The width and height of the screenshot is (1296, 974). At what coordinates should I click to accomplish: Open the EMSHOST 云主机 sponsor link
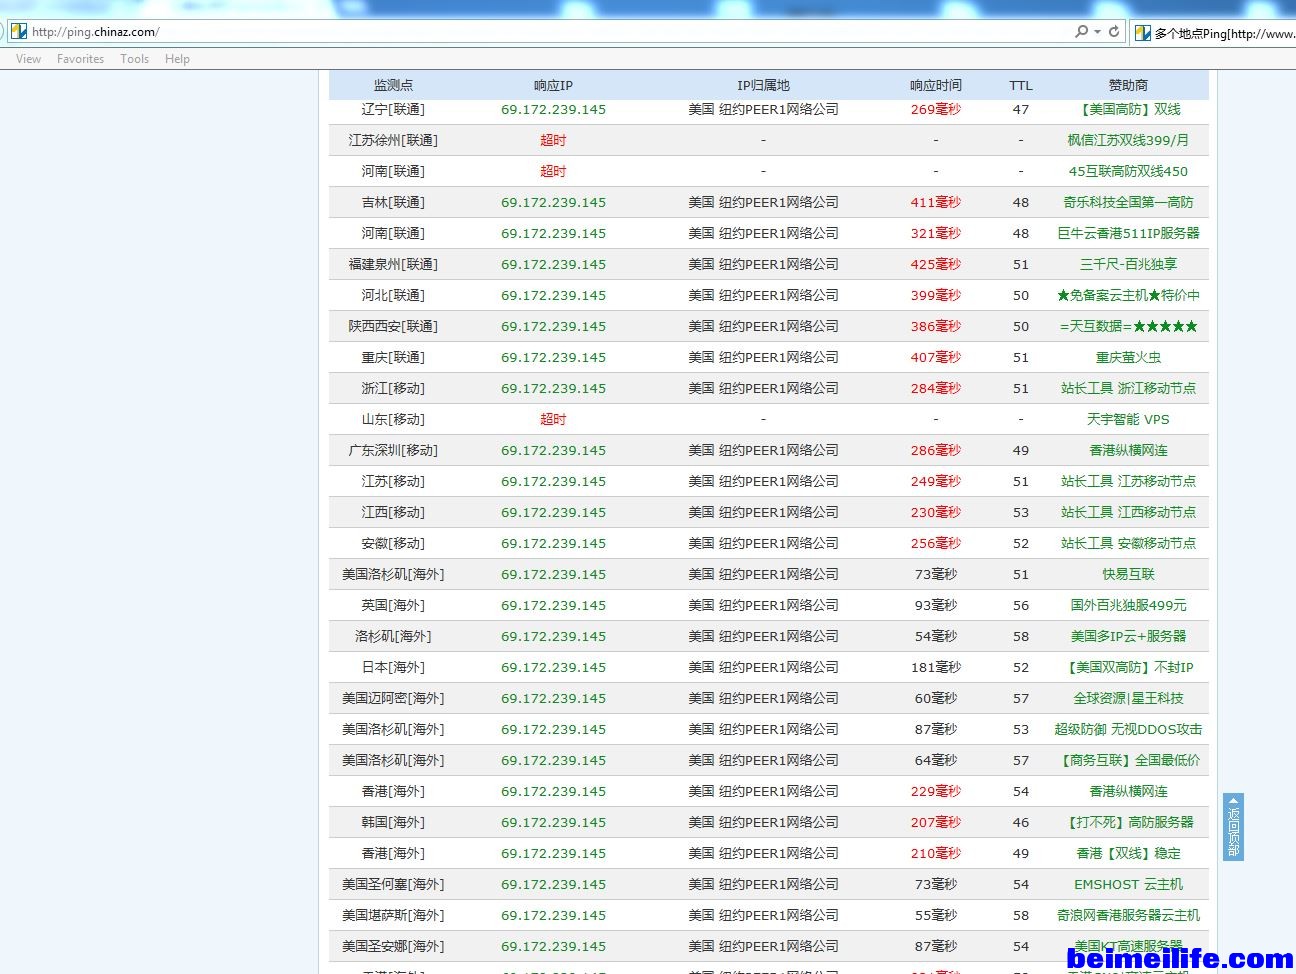tap(1127, 885)
